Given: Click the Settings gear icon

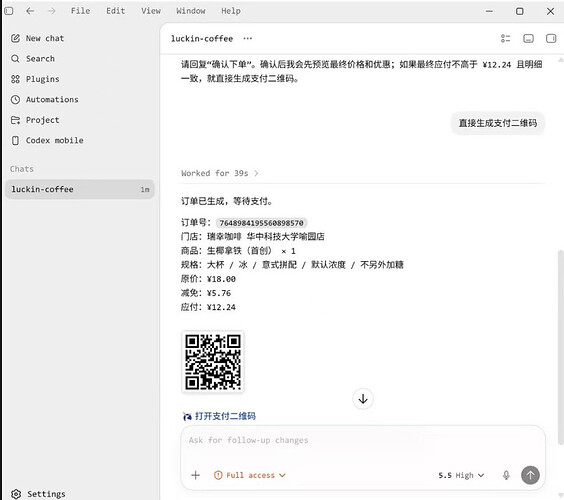Looking at the screenshot, I should [x=15, y=494].
